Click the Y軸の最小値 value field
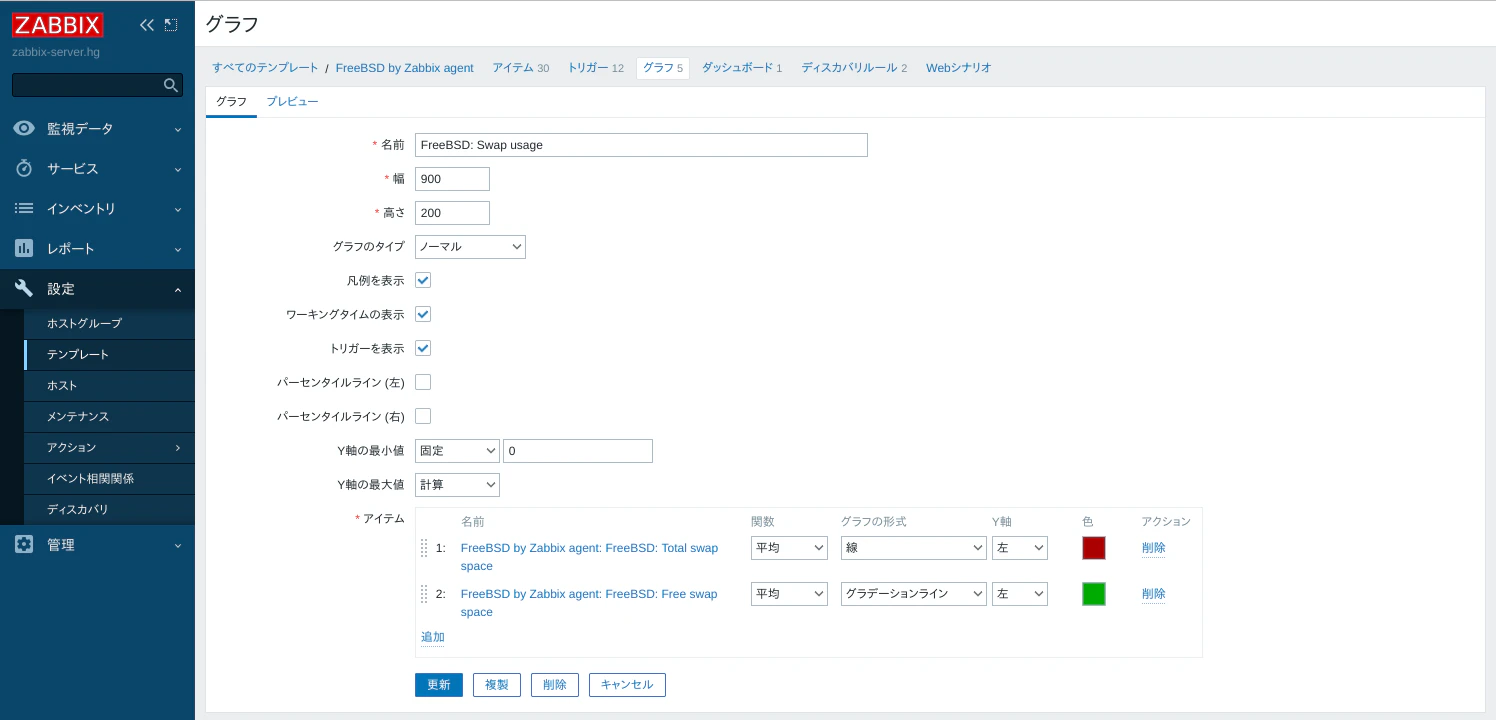The width and height of the screenshot is (1496, 720). (578, 451)
